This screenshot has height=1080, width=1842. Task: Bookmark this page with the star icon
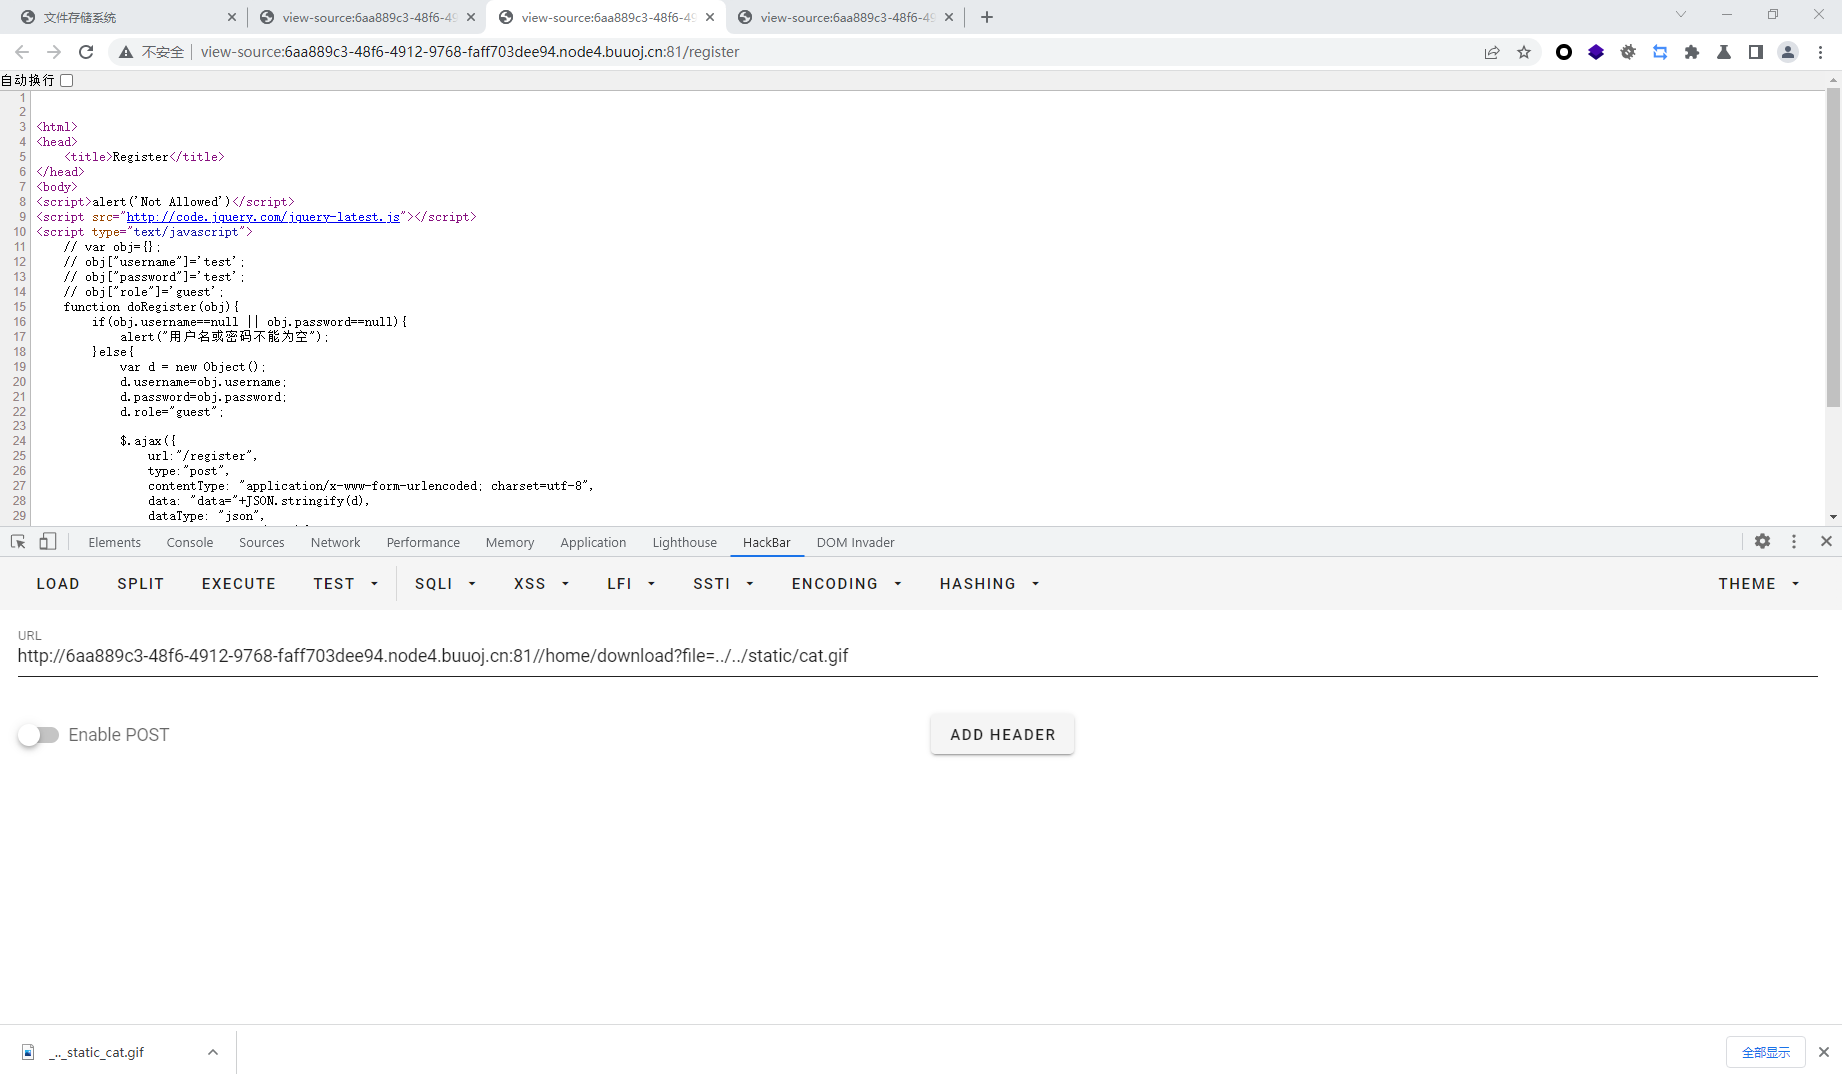(x=1524, y=52)
